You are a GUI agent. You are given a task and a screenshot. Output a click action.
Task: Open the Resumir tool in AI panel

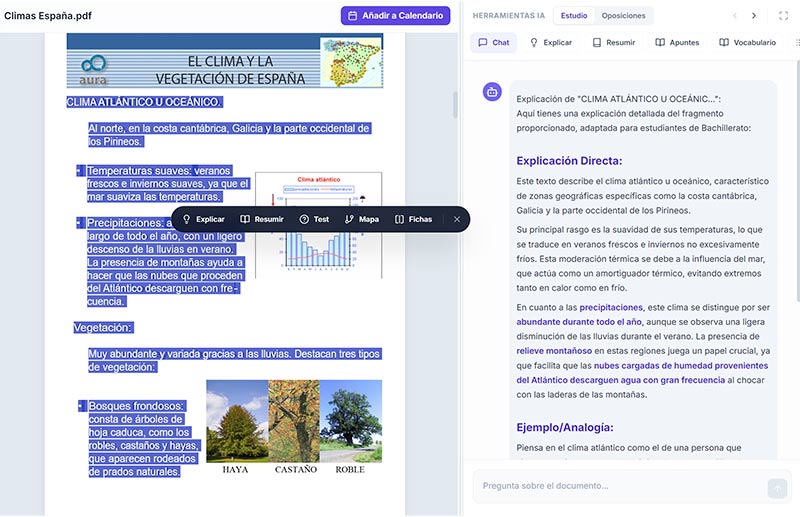[x=614, y=42]
